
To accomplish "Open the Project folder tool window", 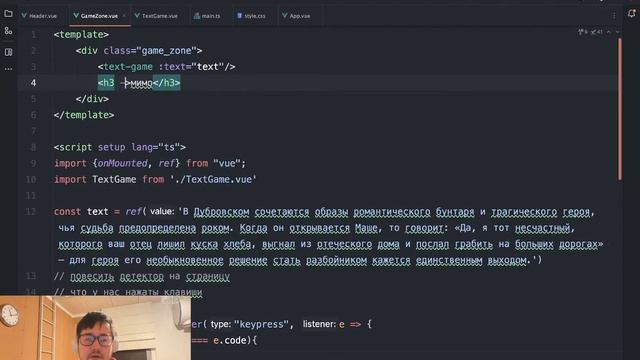I will pyautogui.click(x=8, y=13).
